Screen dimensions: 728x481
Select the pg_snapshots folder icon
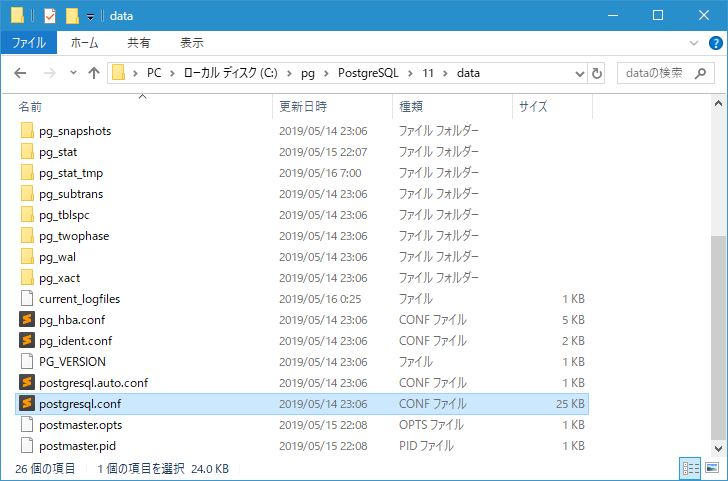(27, 130)
